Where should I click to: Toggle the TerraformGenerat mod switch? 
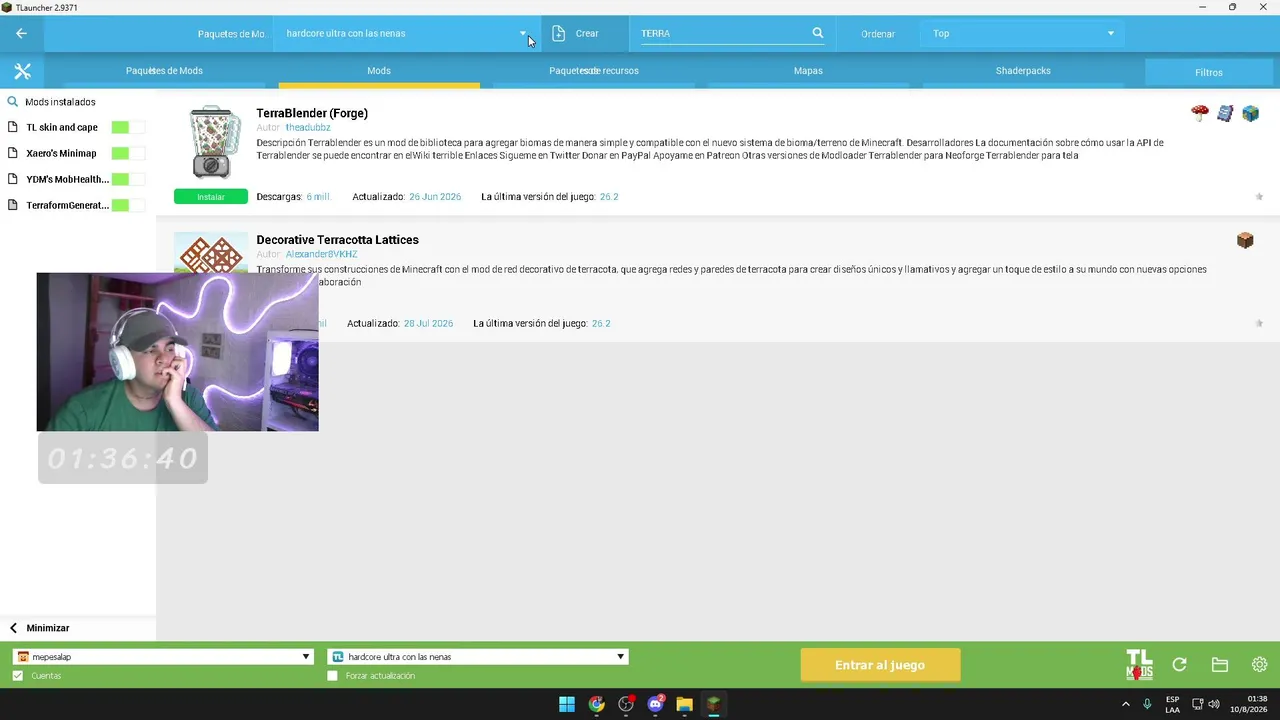tap(128, 205)
